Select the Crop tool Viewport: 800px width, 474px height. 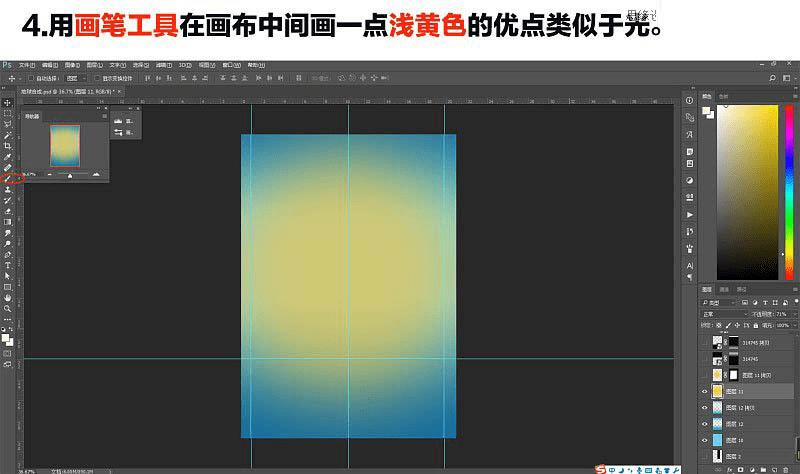[x=8, y=146]
